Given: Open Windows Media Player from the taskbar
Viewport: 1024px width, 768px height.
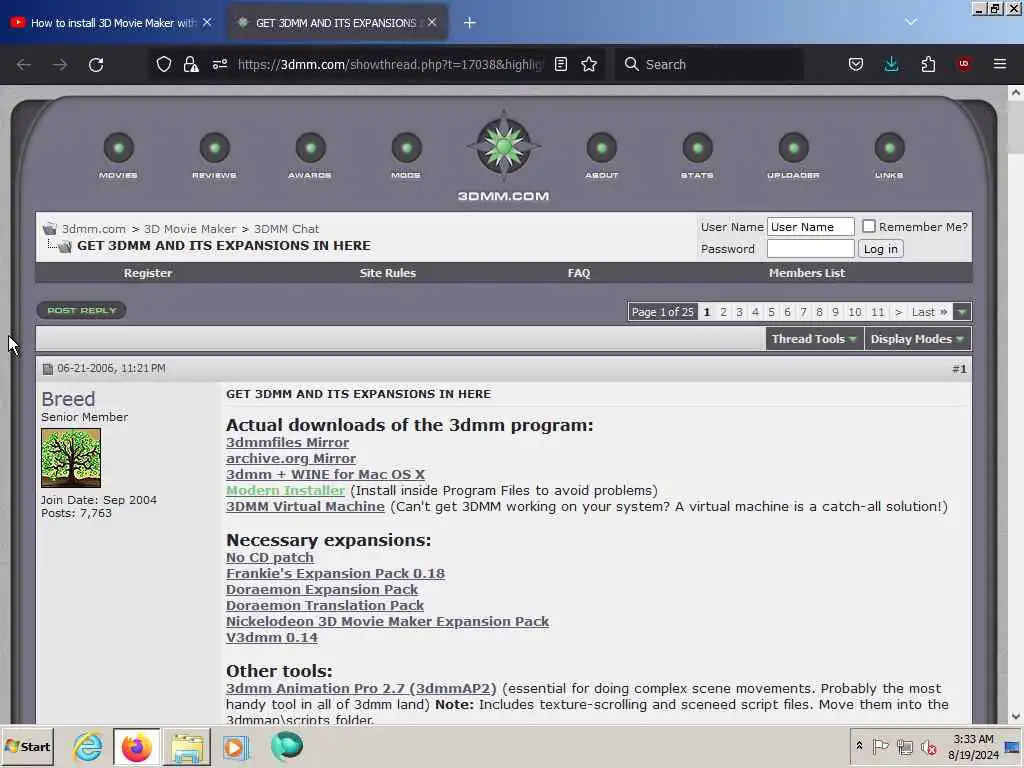Looking at the screenshot, I should (x=236, y=746).
